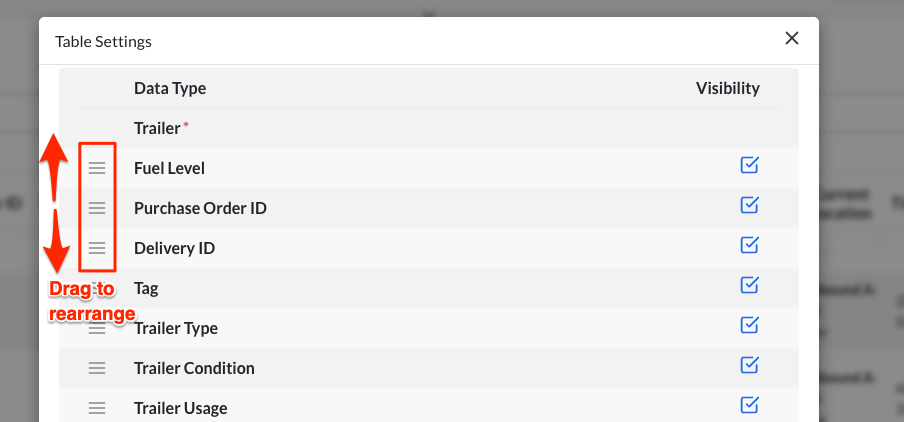Click the Visibility column header
This screenshot has height=422, width=904.
727,88
